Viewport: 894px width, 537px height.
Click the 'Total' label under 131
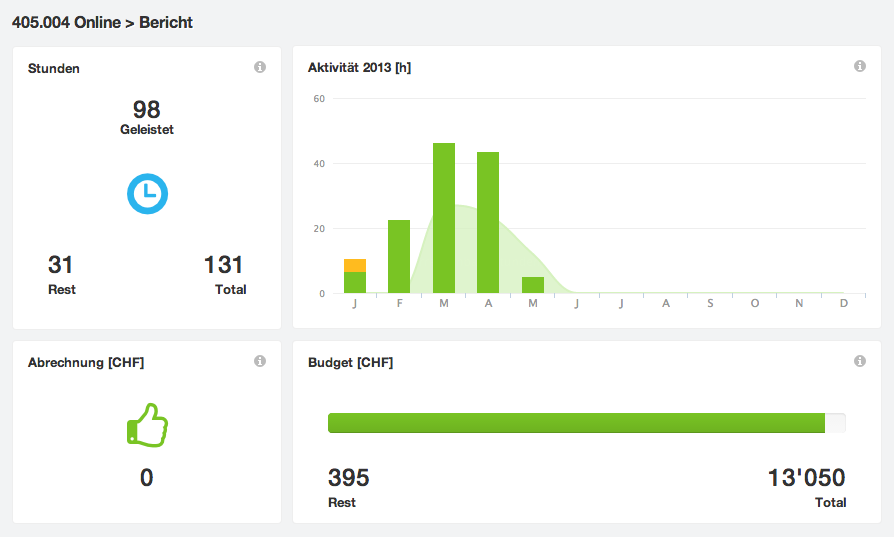(x=230, y=290)
